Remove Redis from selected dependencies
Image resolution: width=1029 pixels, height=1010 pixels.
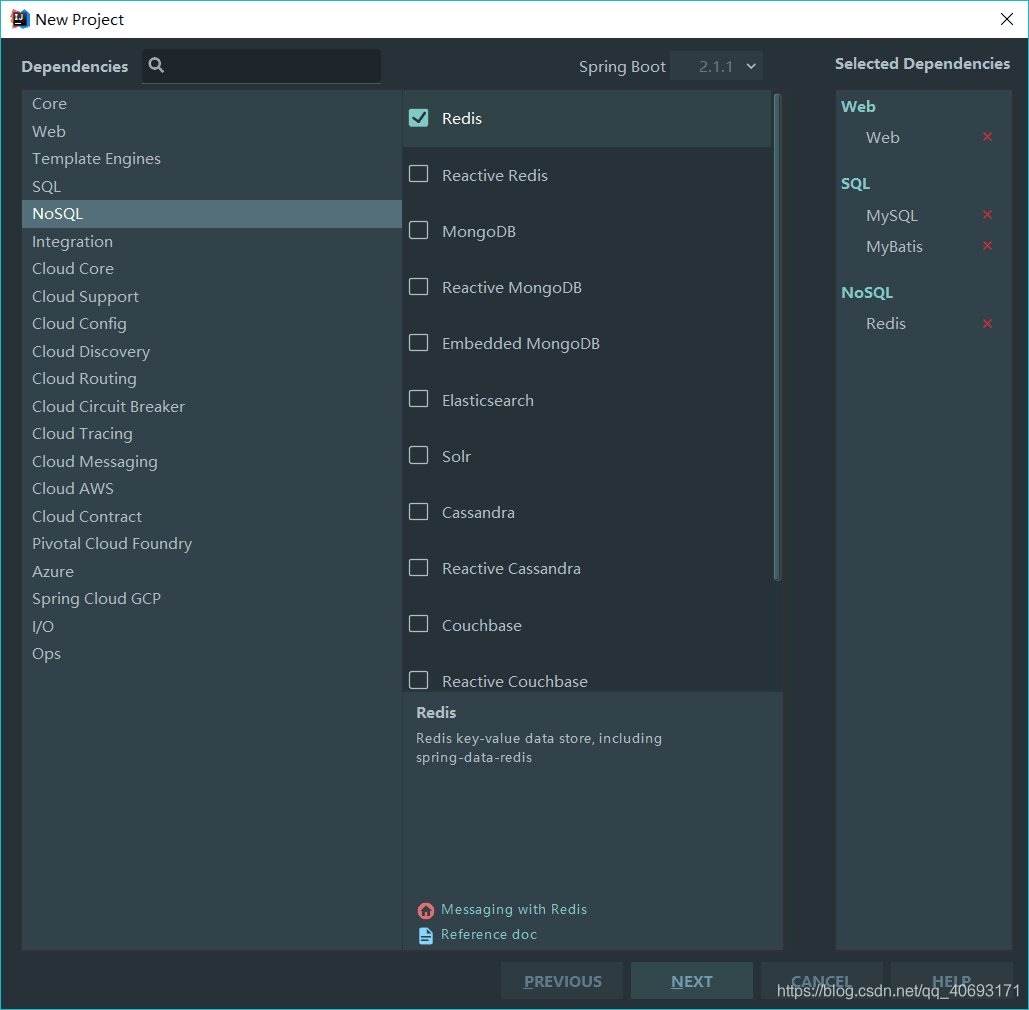[x=987, y=324]
